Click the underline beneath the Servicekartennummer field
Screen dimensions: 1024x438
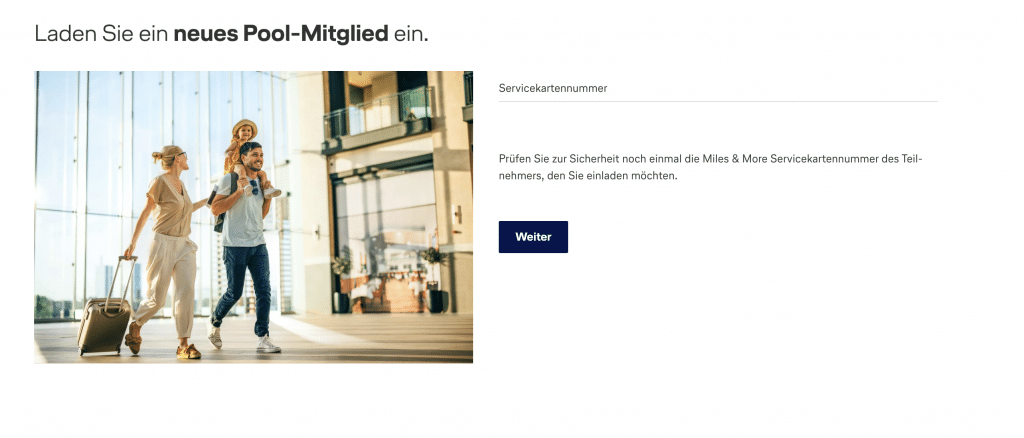718,101
